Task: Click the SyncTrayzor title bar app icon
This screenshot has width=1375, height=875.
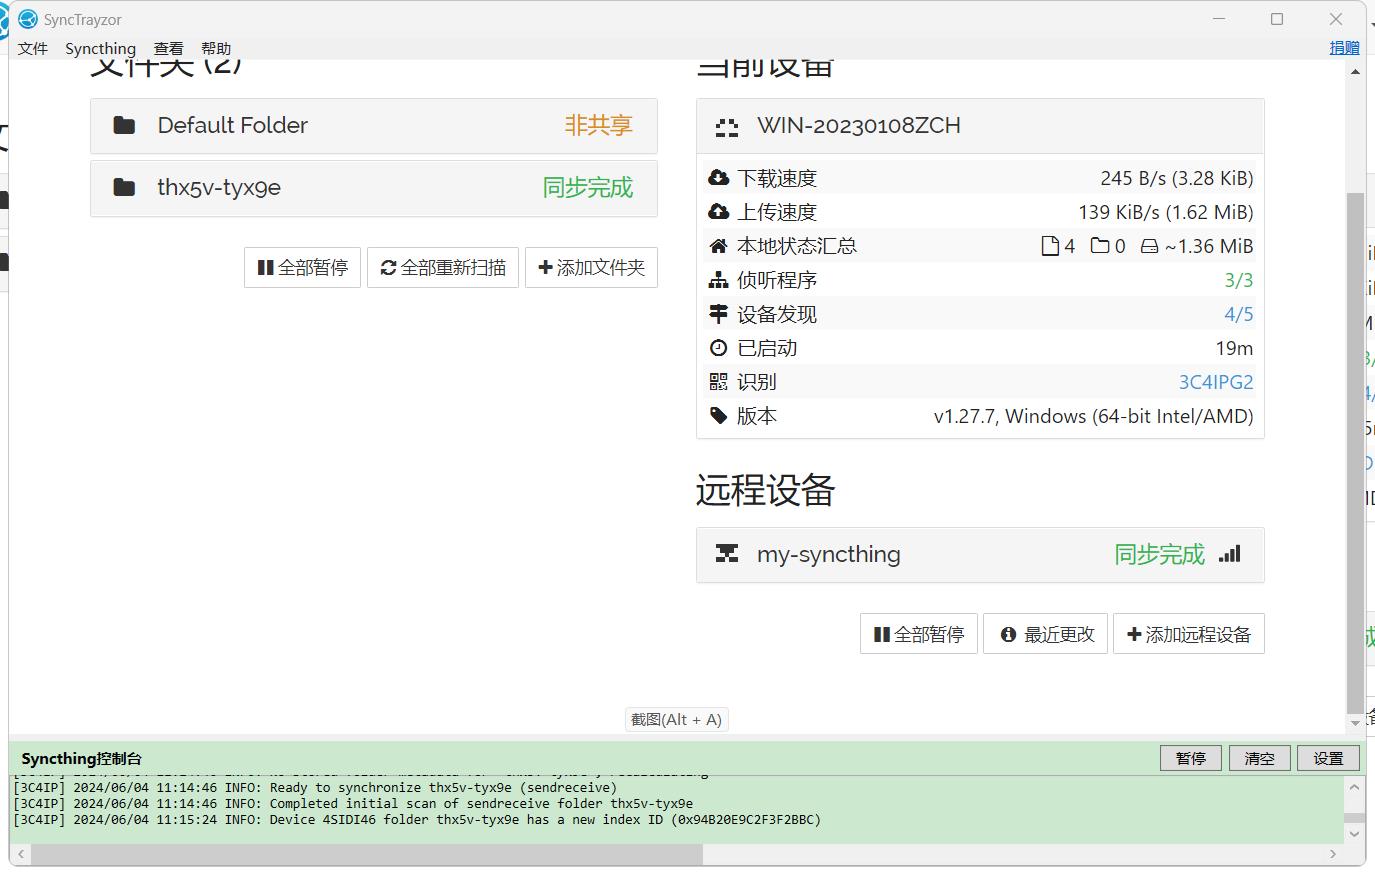Action: click(x=27, y=19)
